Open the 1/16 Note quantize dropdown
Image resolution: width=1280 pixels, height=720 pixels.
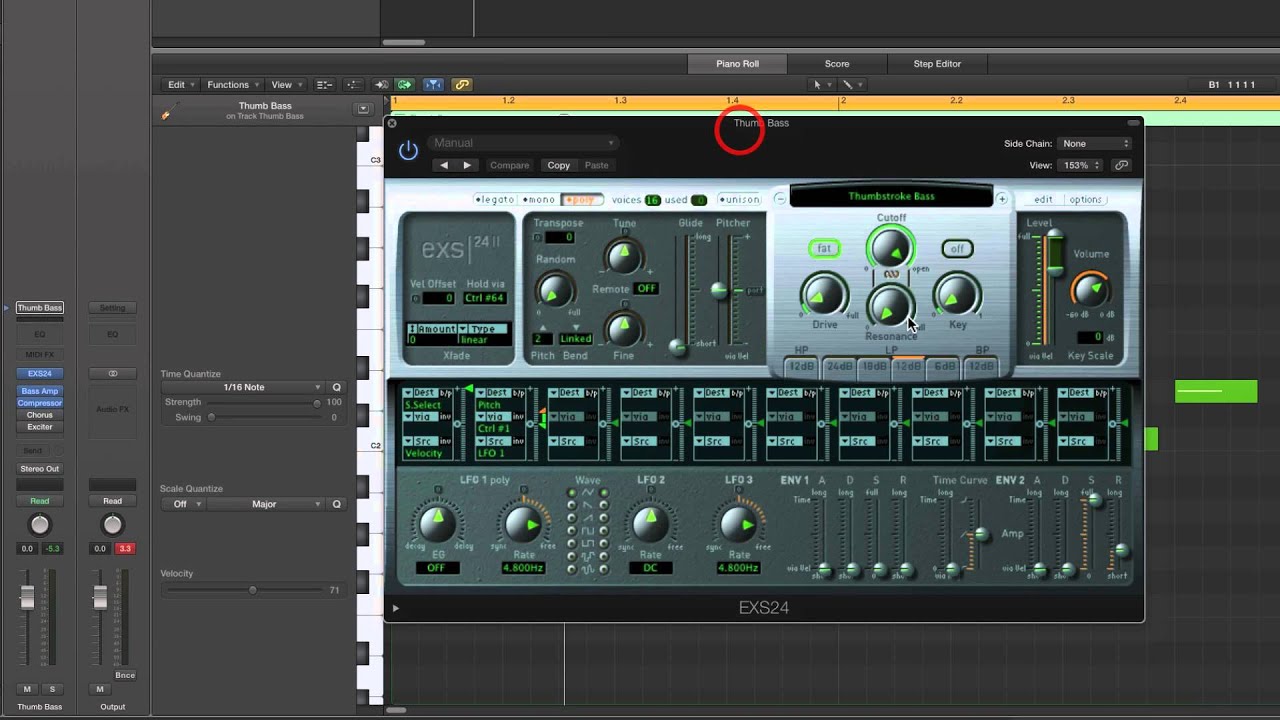tap(243, 388)
